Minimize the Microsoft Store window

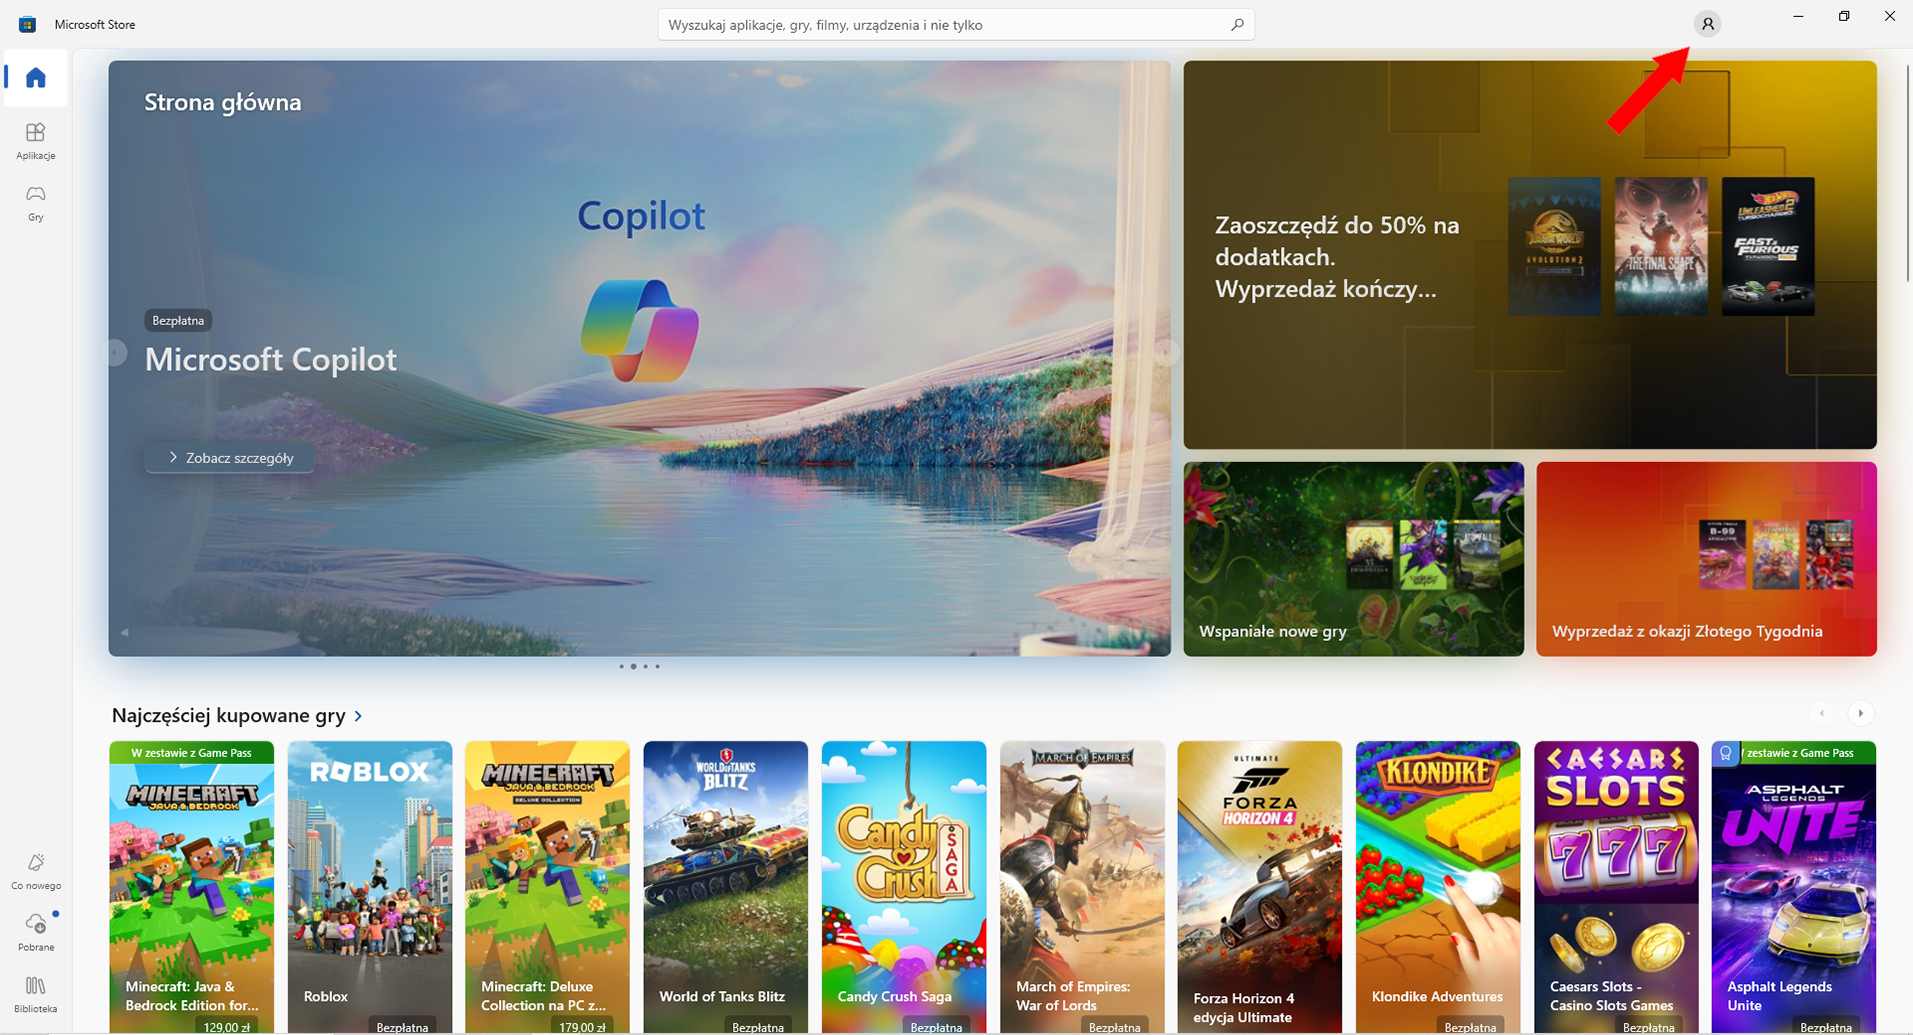[1798, 16]
